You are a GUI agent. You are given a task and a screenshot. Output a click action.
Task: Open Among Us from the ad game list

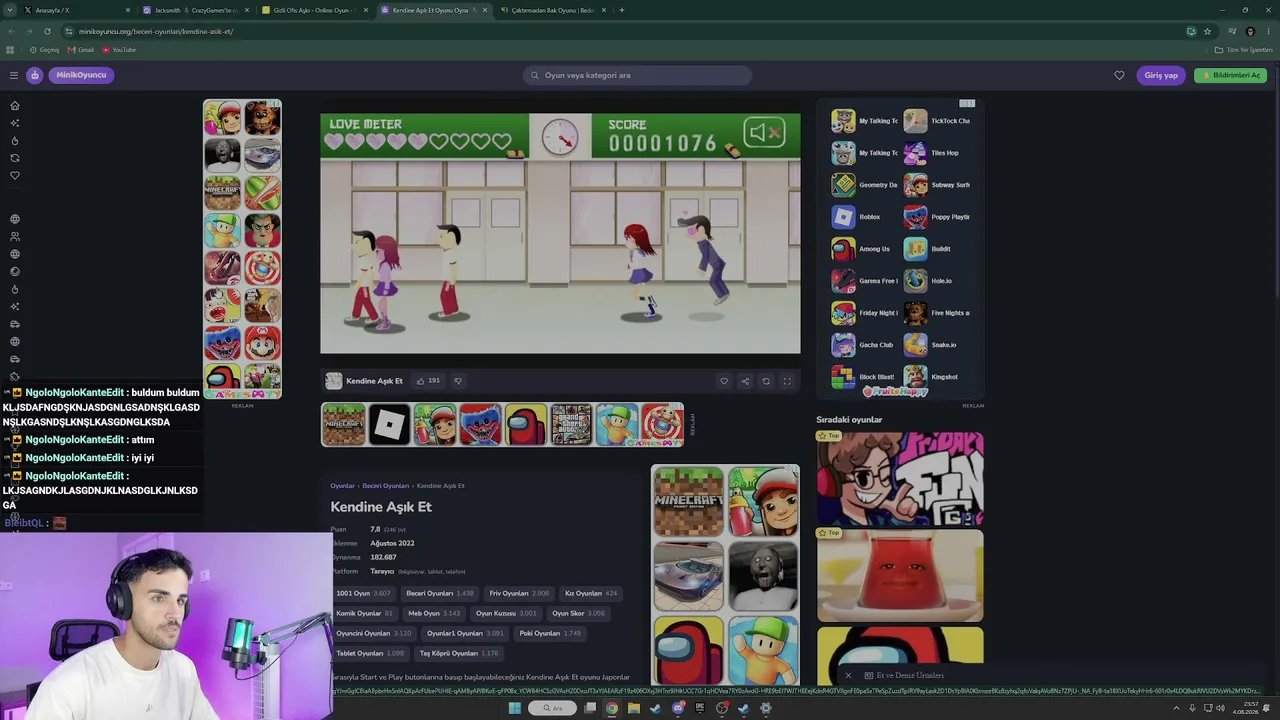pos(861,249)
